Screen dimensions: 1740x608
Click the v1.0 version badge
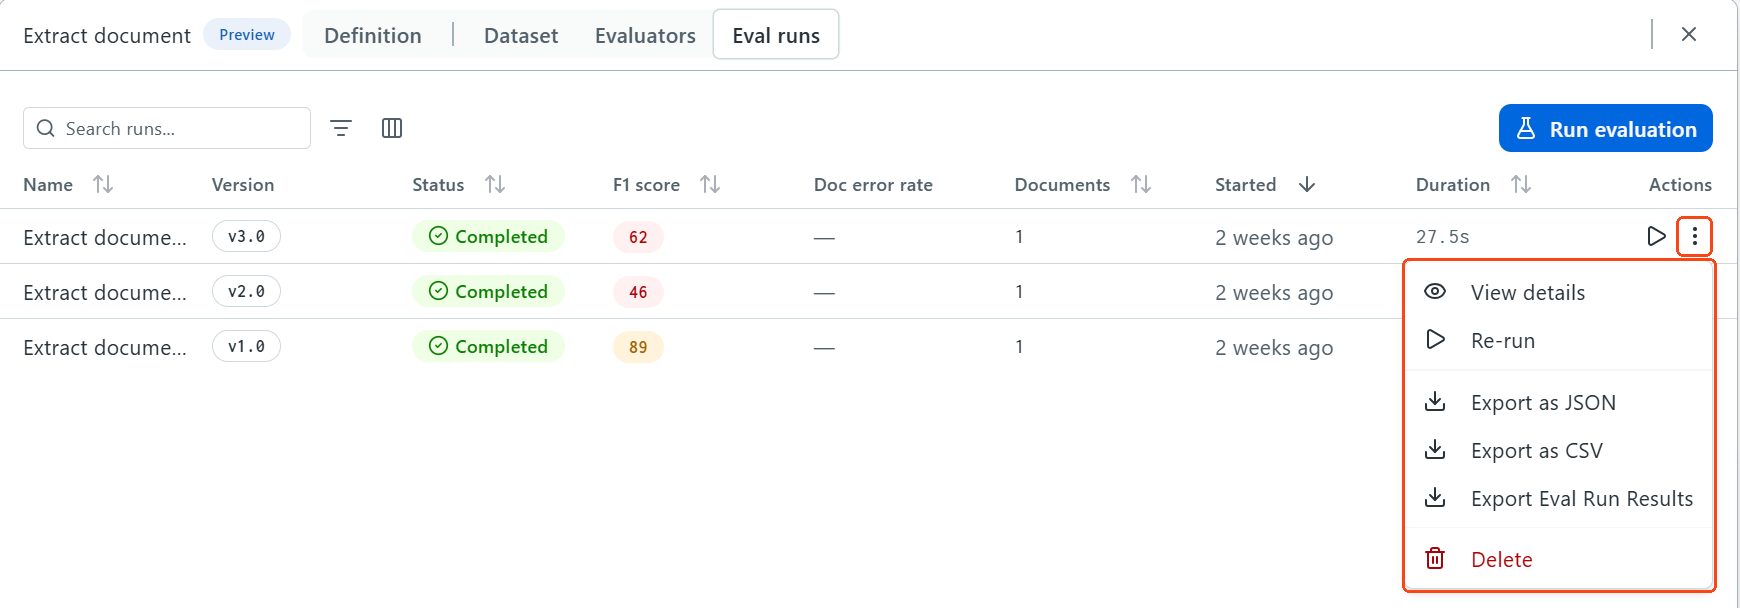[x=246, y=346]
